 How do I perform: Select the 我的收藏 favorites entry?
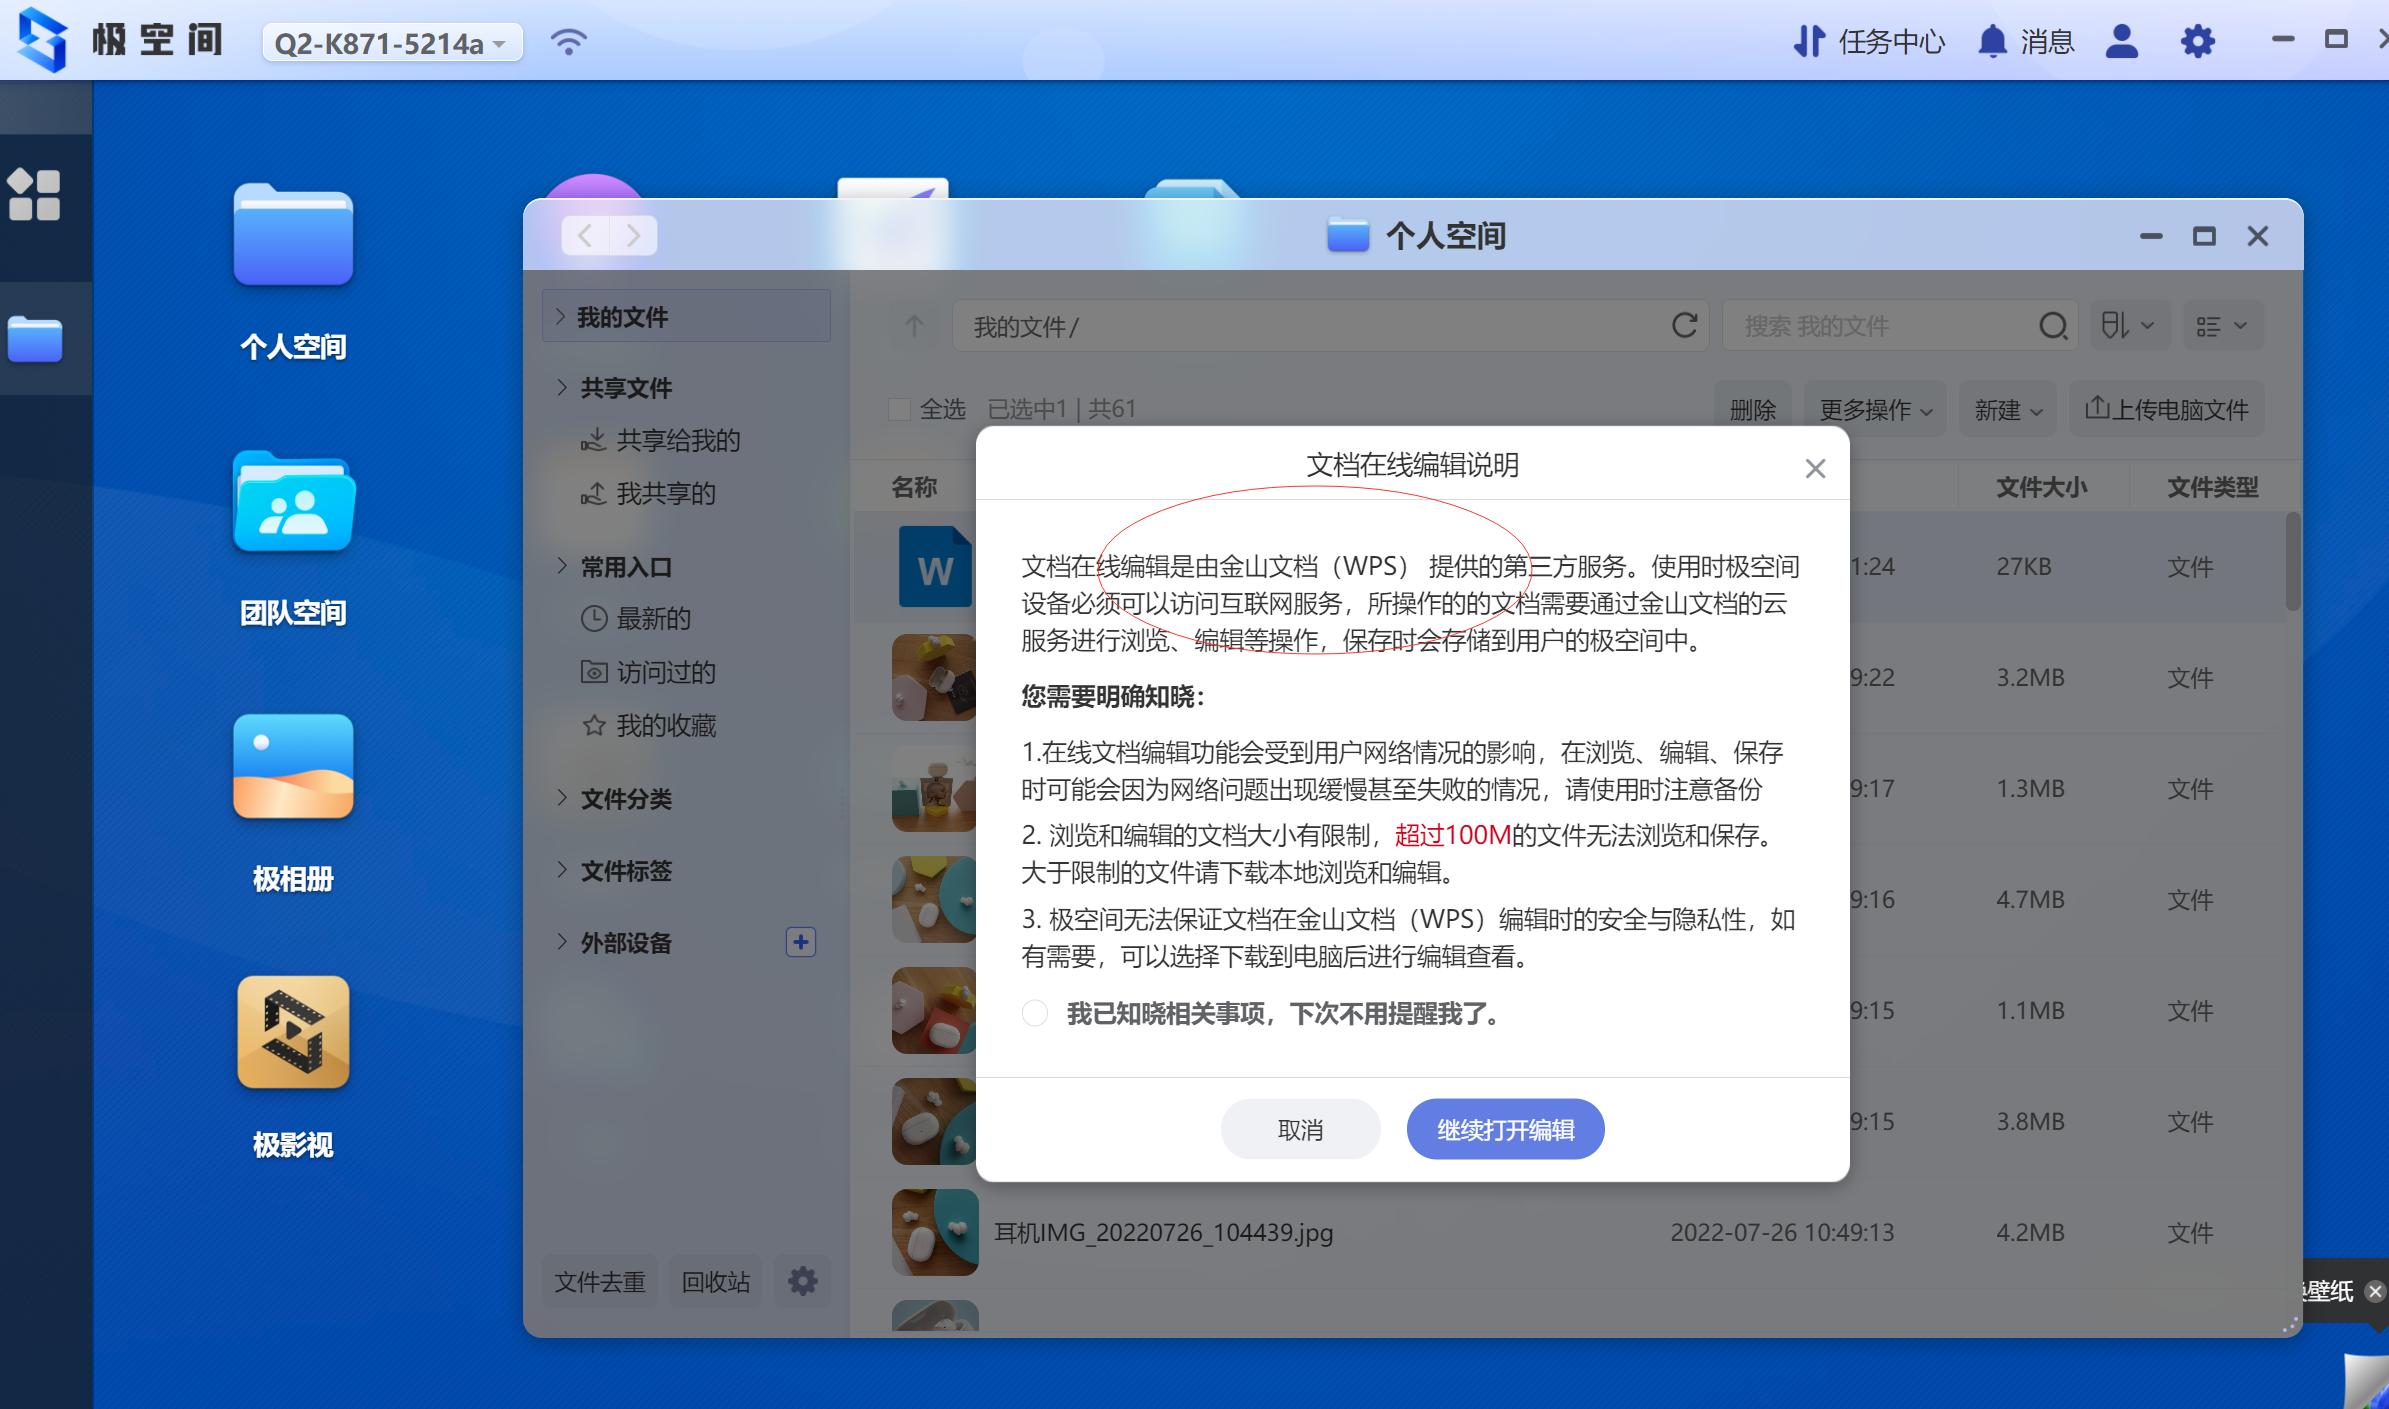tap(665, 726)
